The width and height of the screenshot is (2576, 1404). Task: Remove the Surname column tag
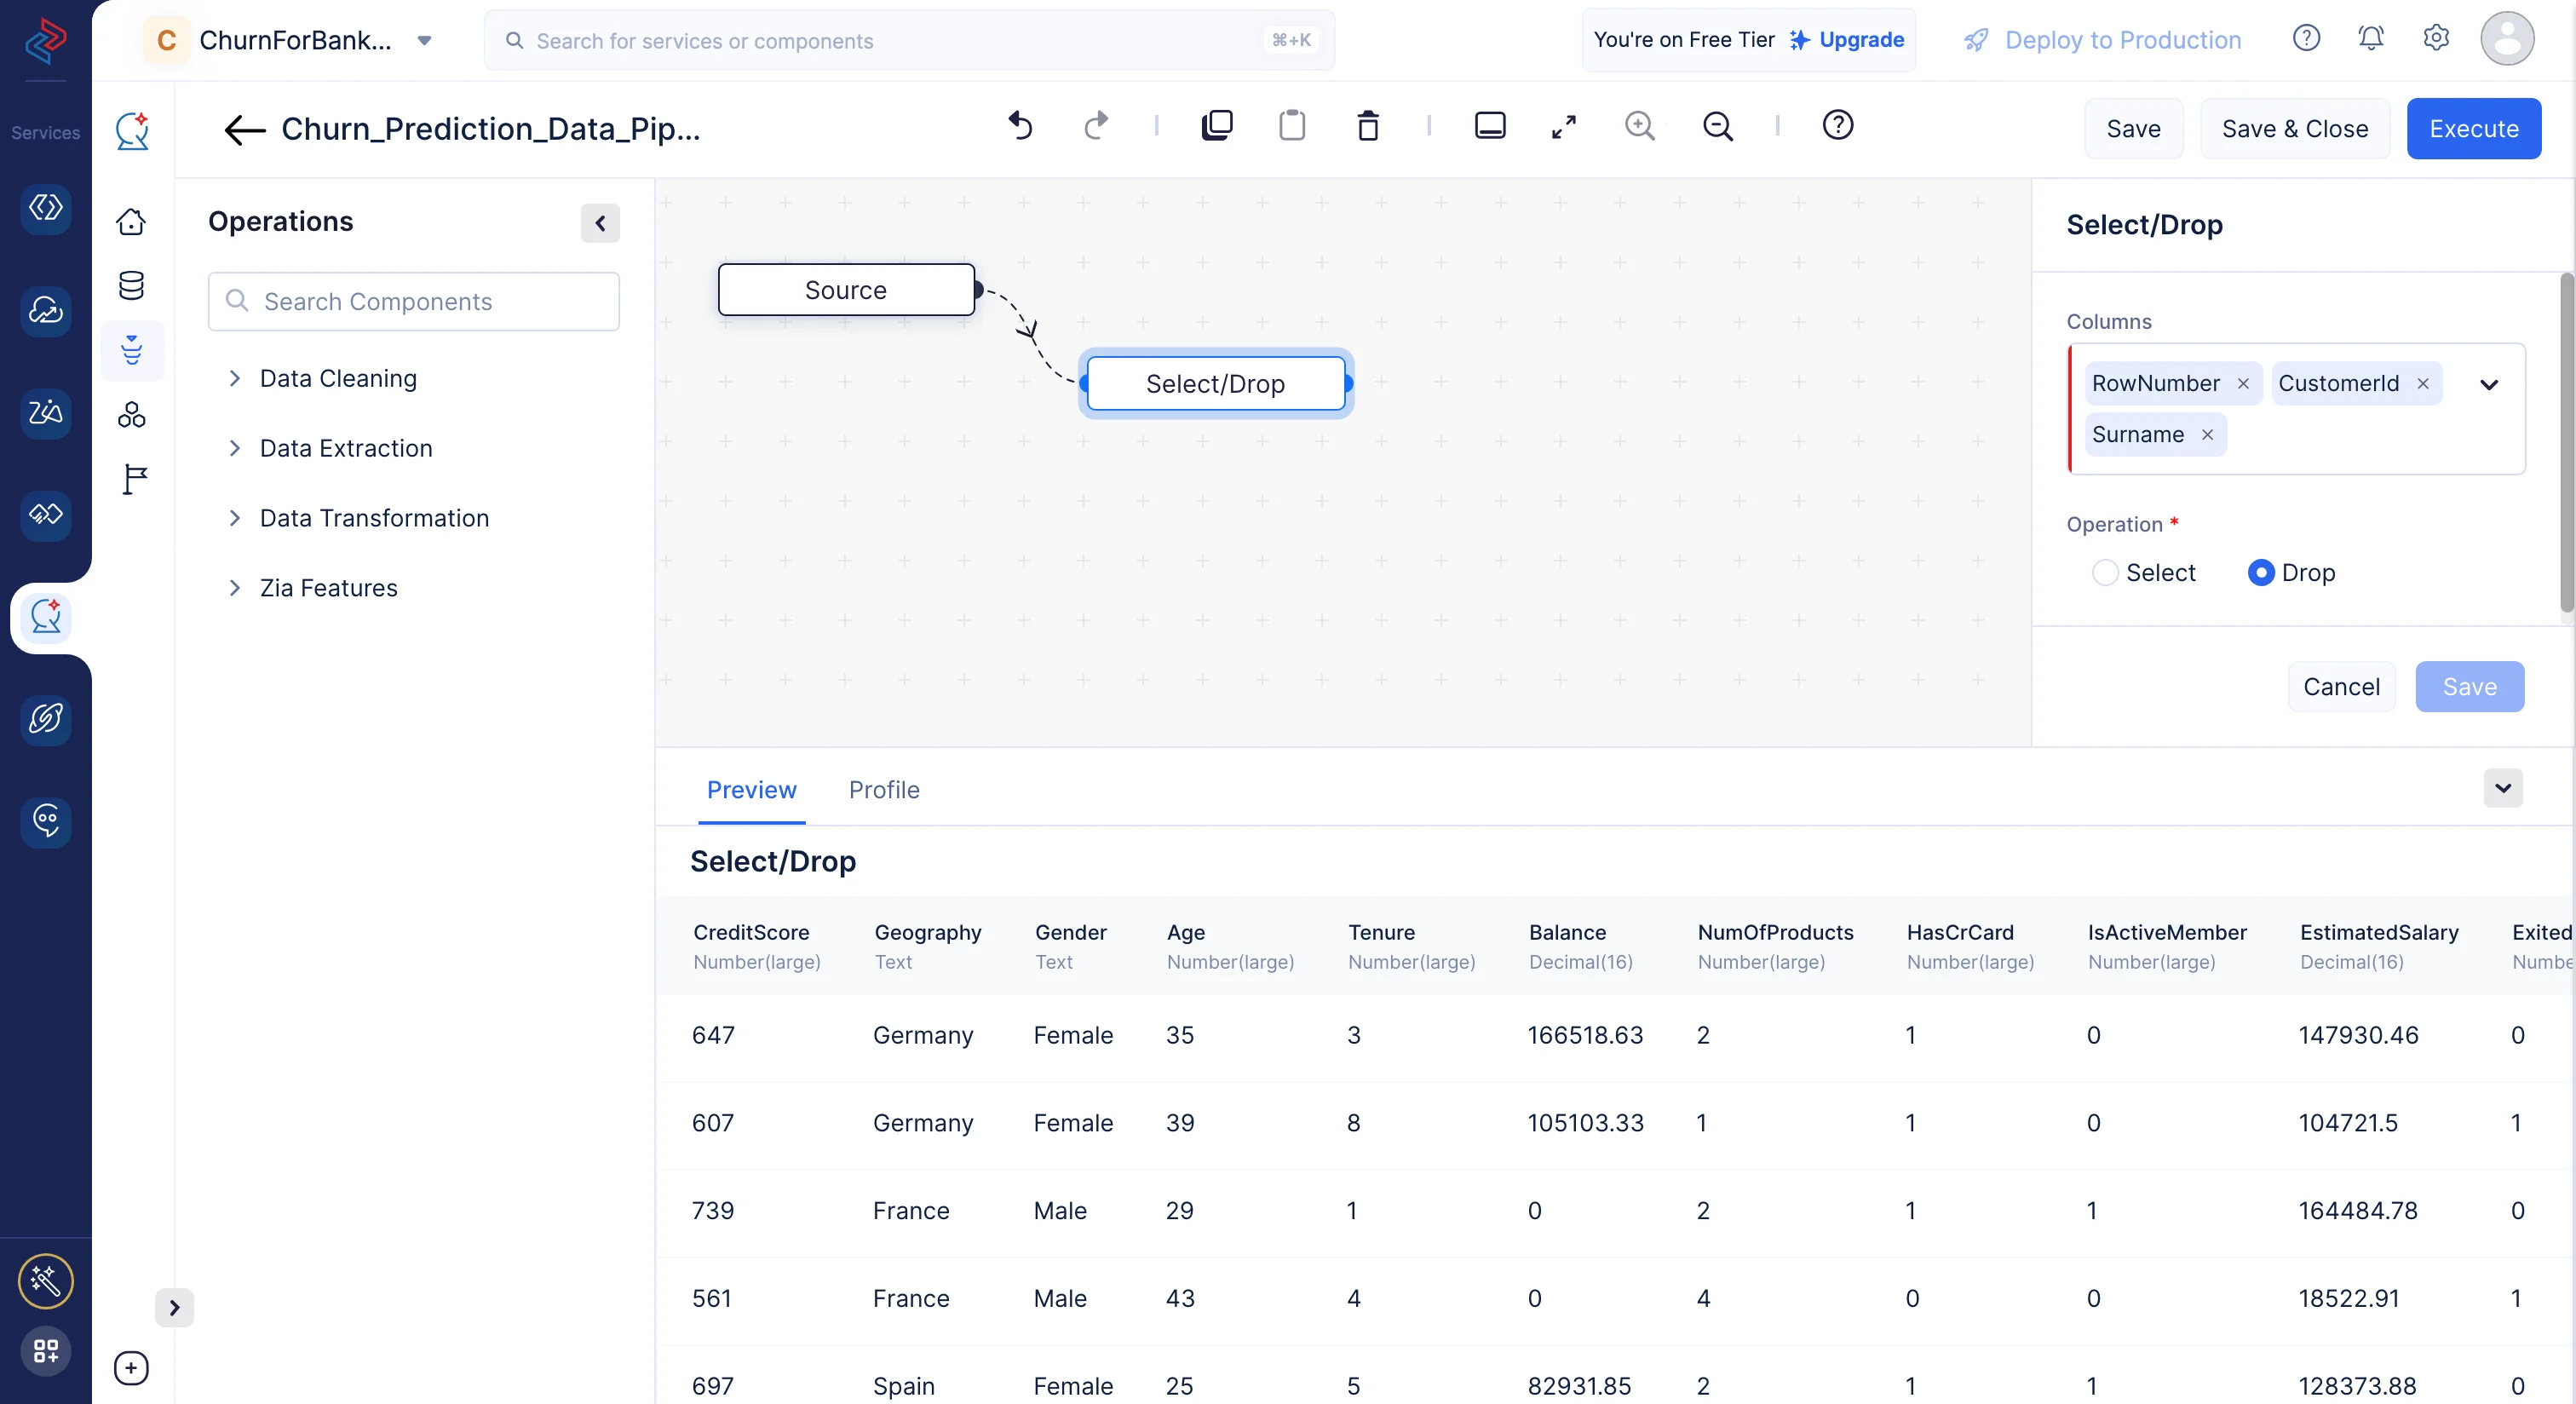[2207, 435]
